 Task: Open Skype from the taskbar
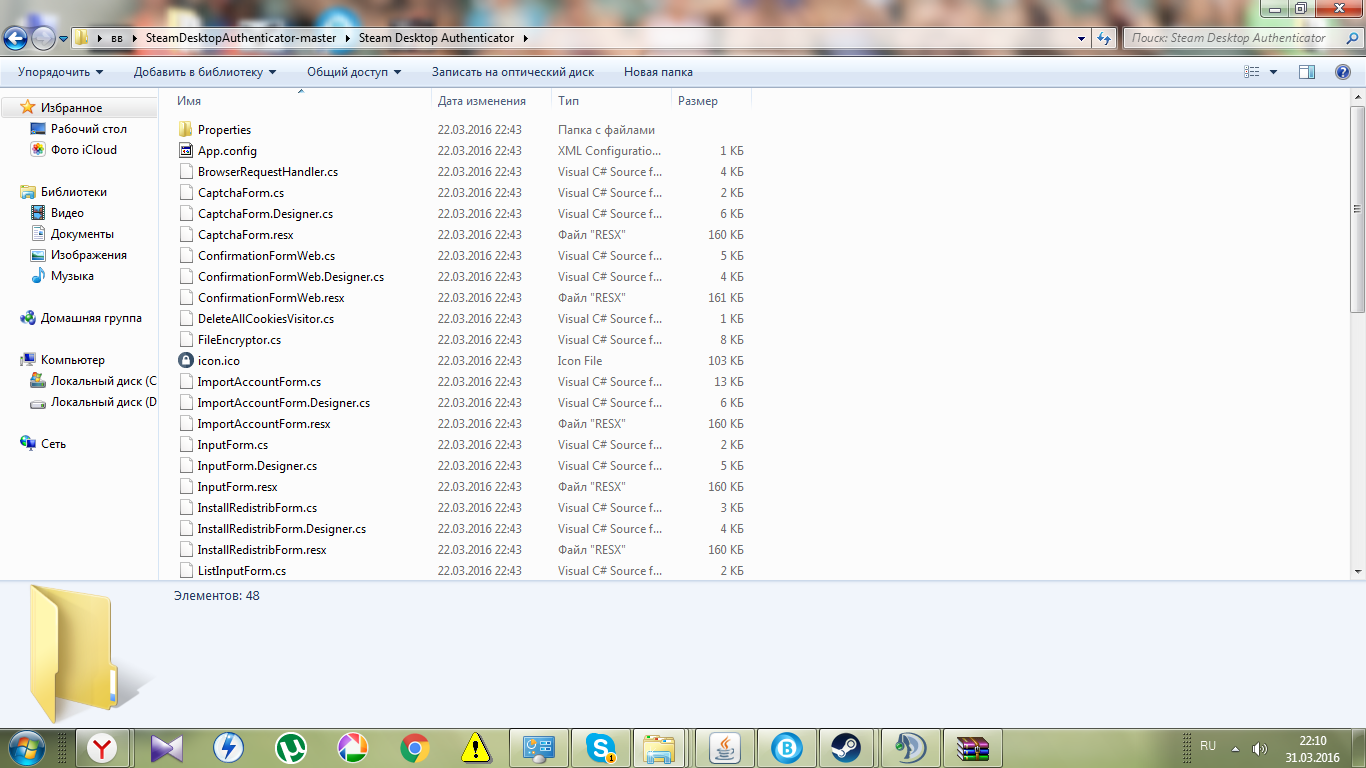point(601,748)
